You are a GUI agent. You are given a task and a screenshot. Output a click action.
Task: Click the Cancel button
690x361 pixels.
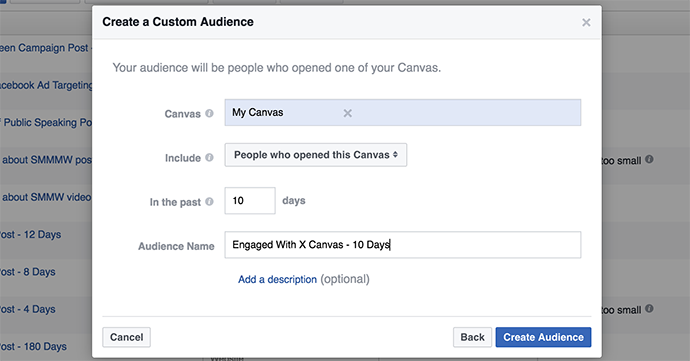point(127,337)
